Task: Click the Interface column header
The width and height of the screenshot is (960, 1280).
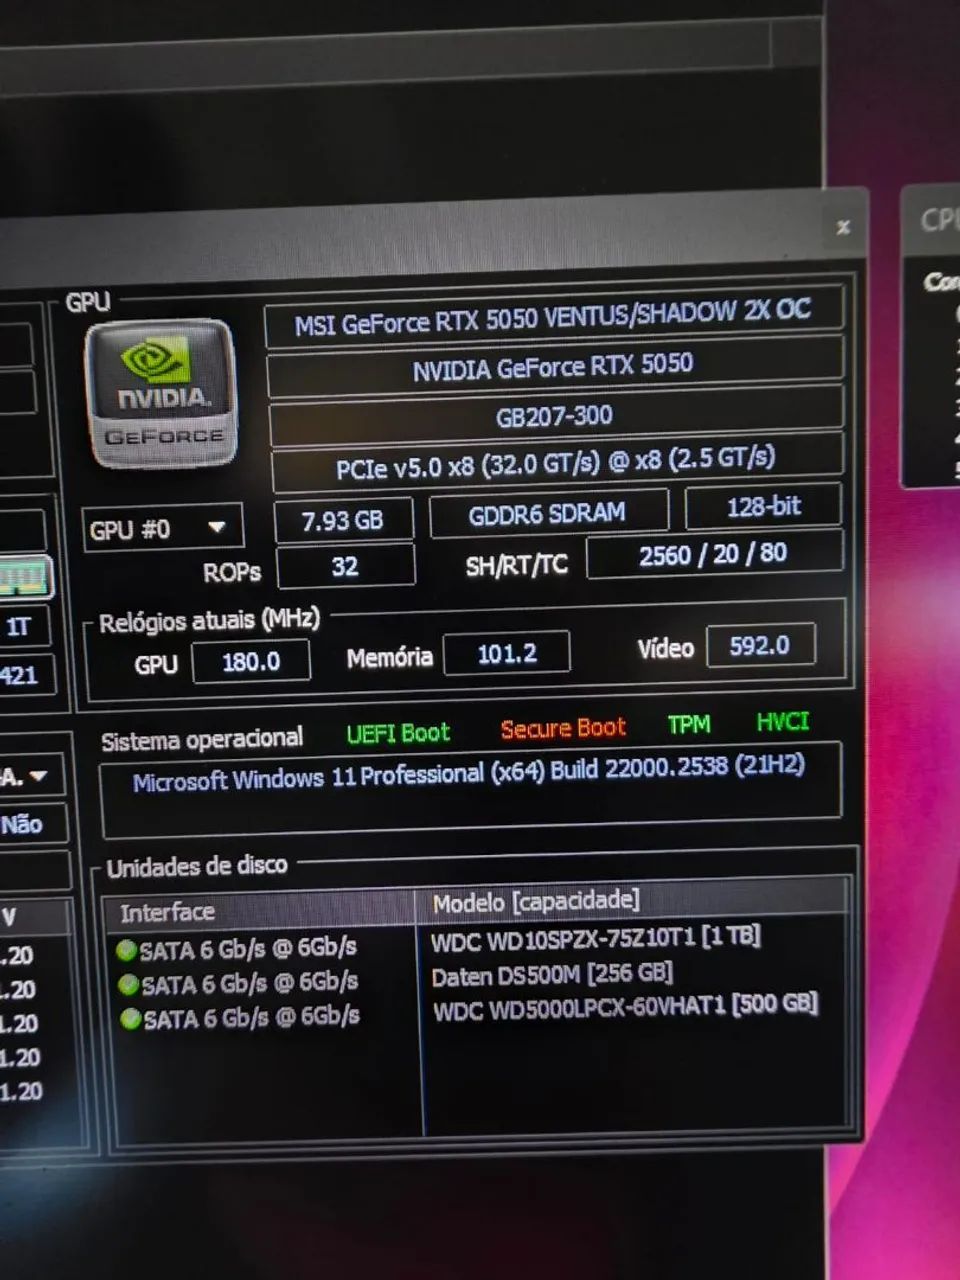Action: pyautogui.click(x=258, y=911)
